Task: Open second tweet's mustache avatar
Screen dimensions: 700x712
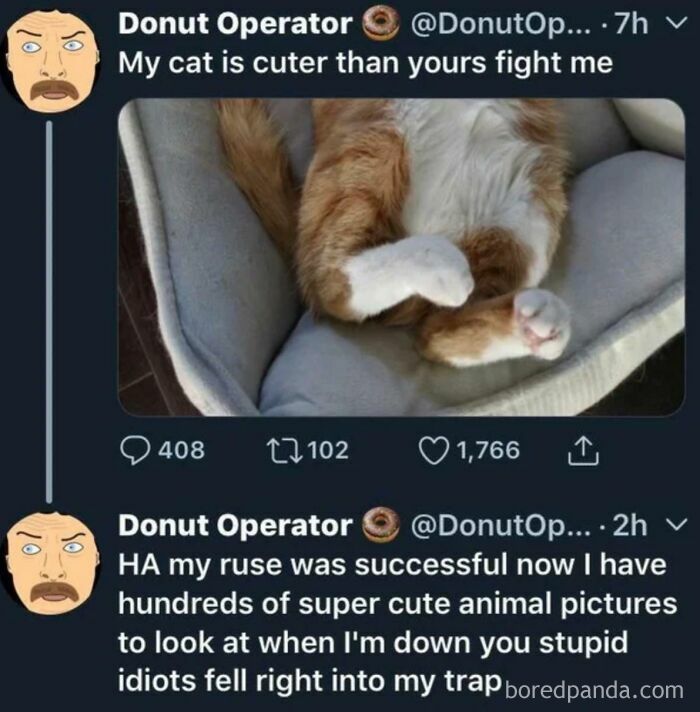Action: point(50,562)
